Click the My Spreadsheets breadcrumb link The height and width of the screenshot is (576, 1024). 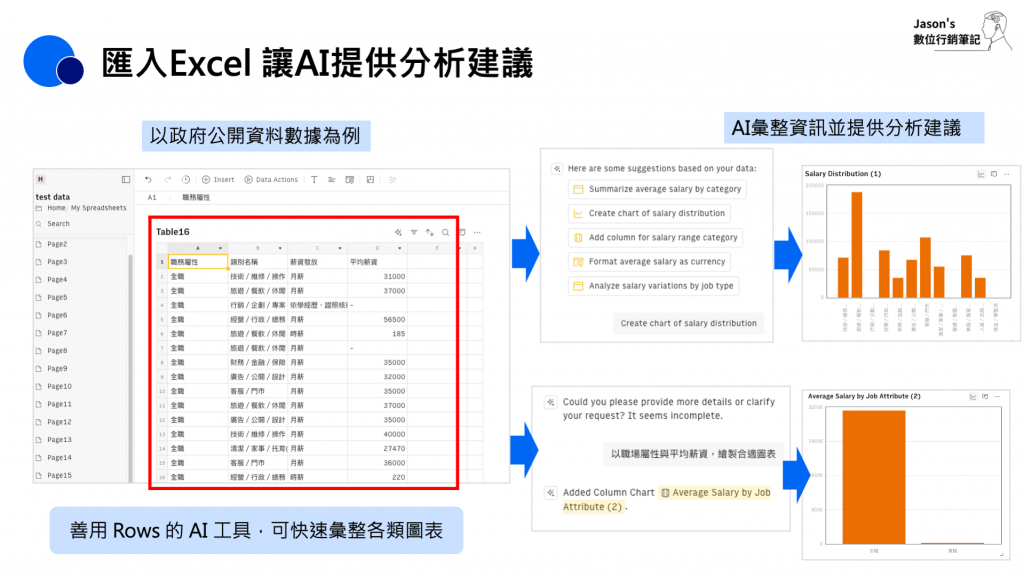[x=99, y=208]
